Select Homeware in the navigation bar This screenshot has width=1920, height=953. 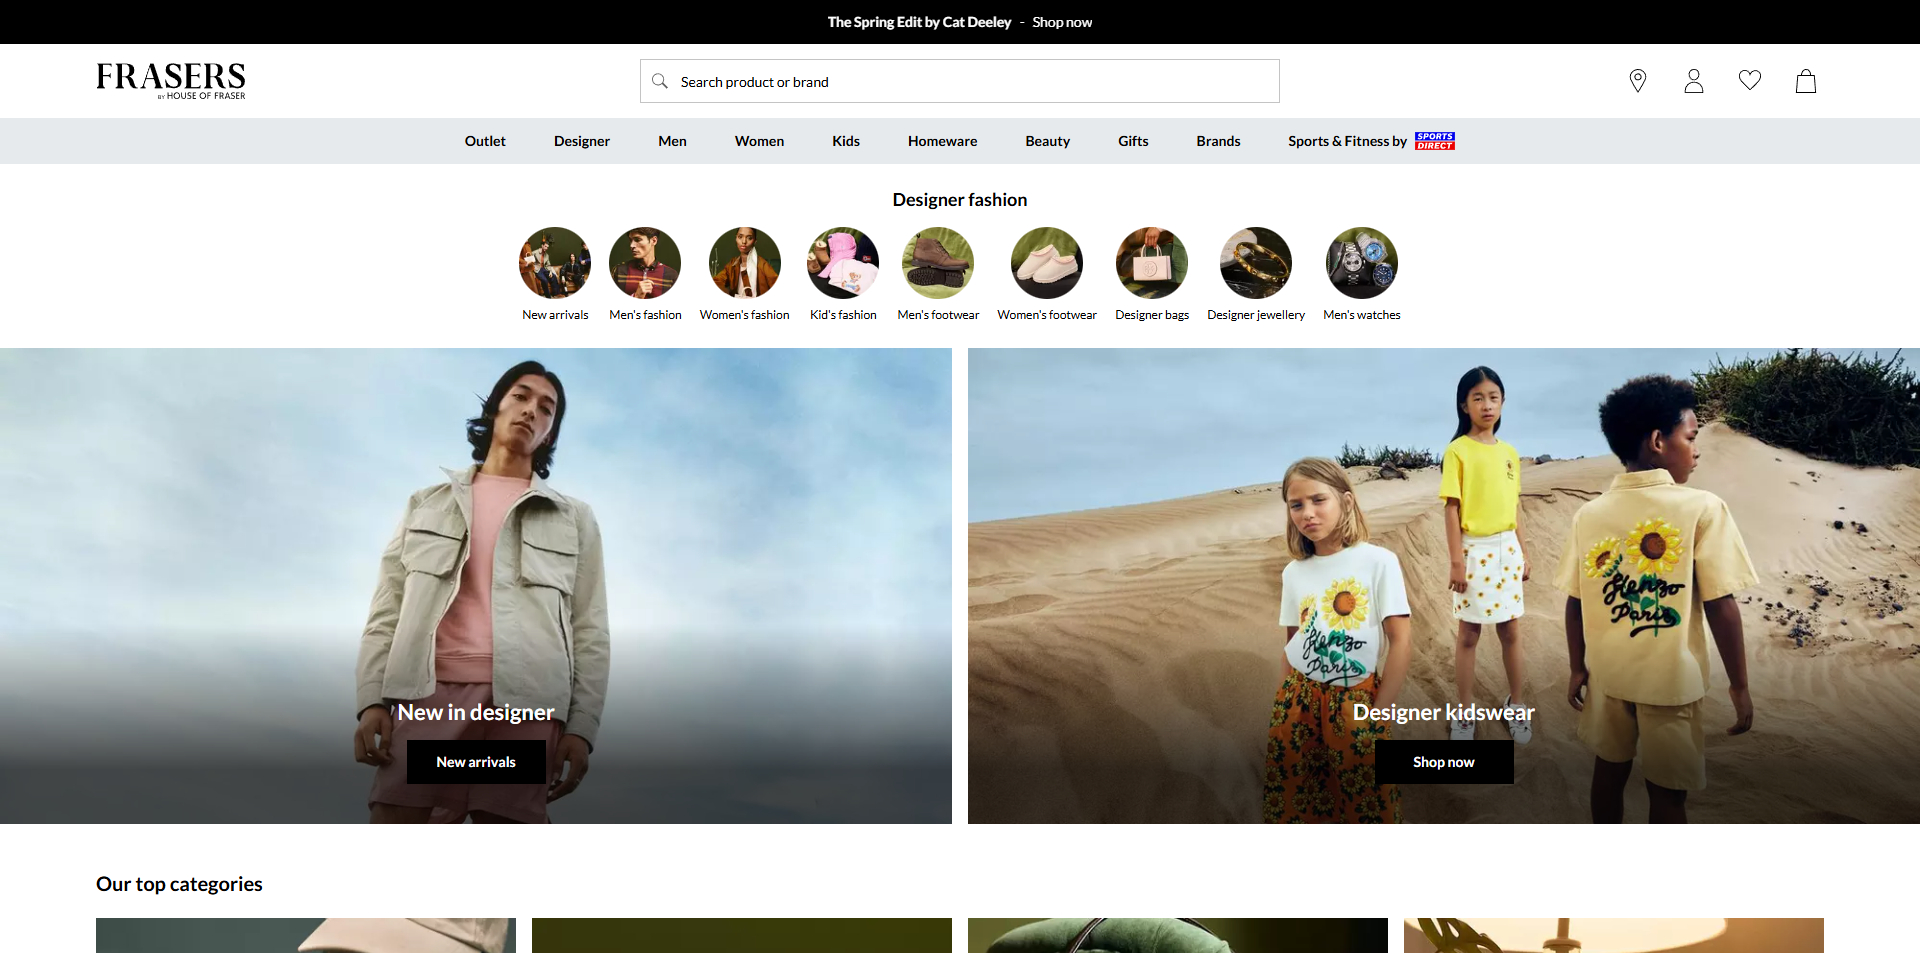pos(942,141)
